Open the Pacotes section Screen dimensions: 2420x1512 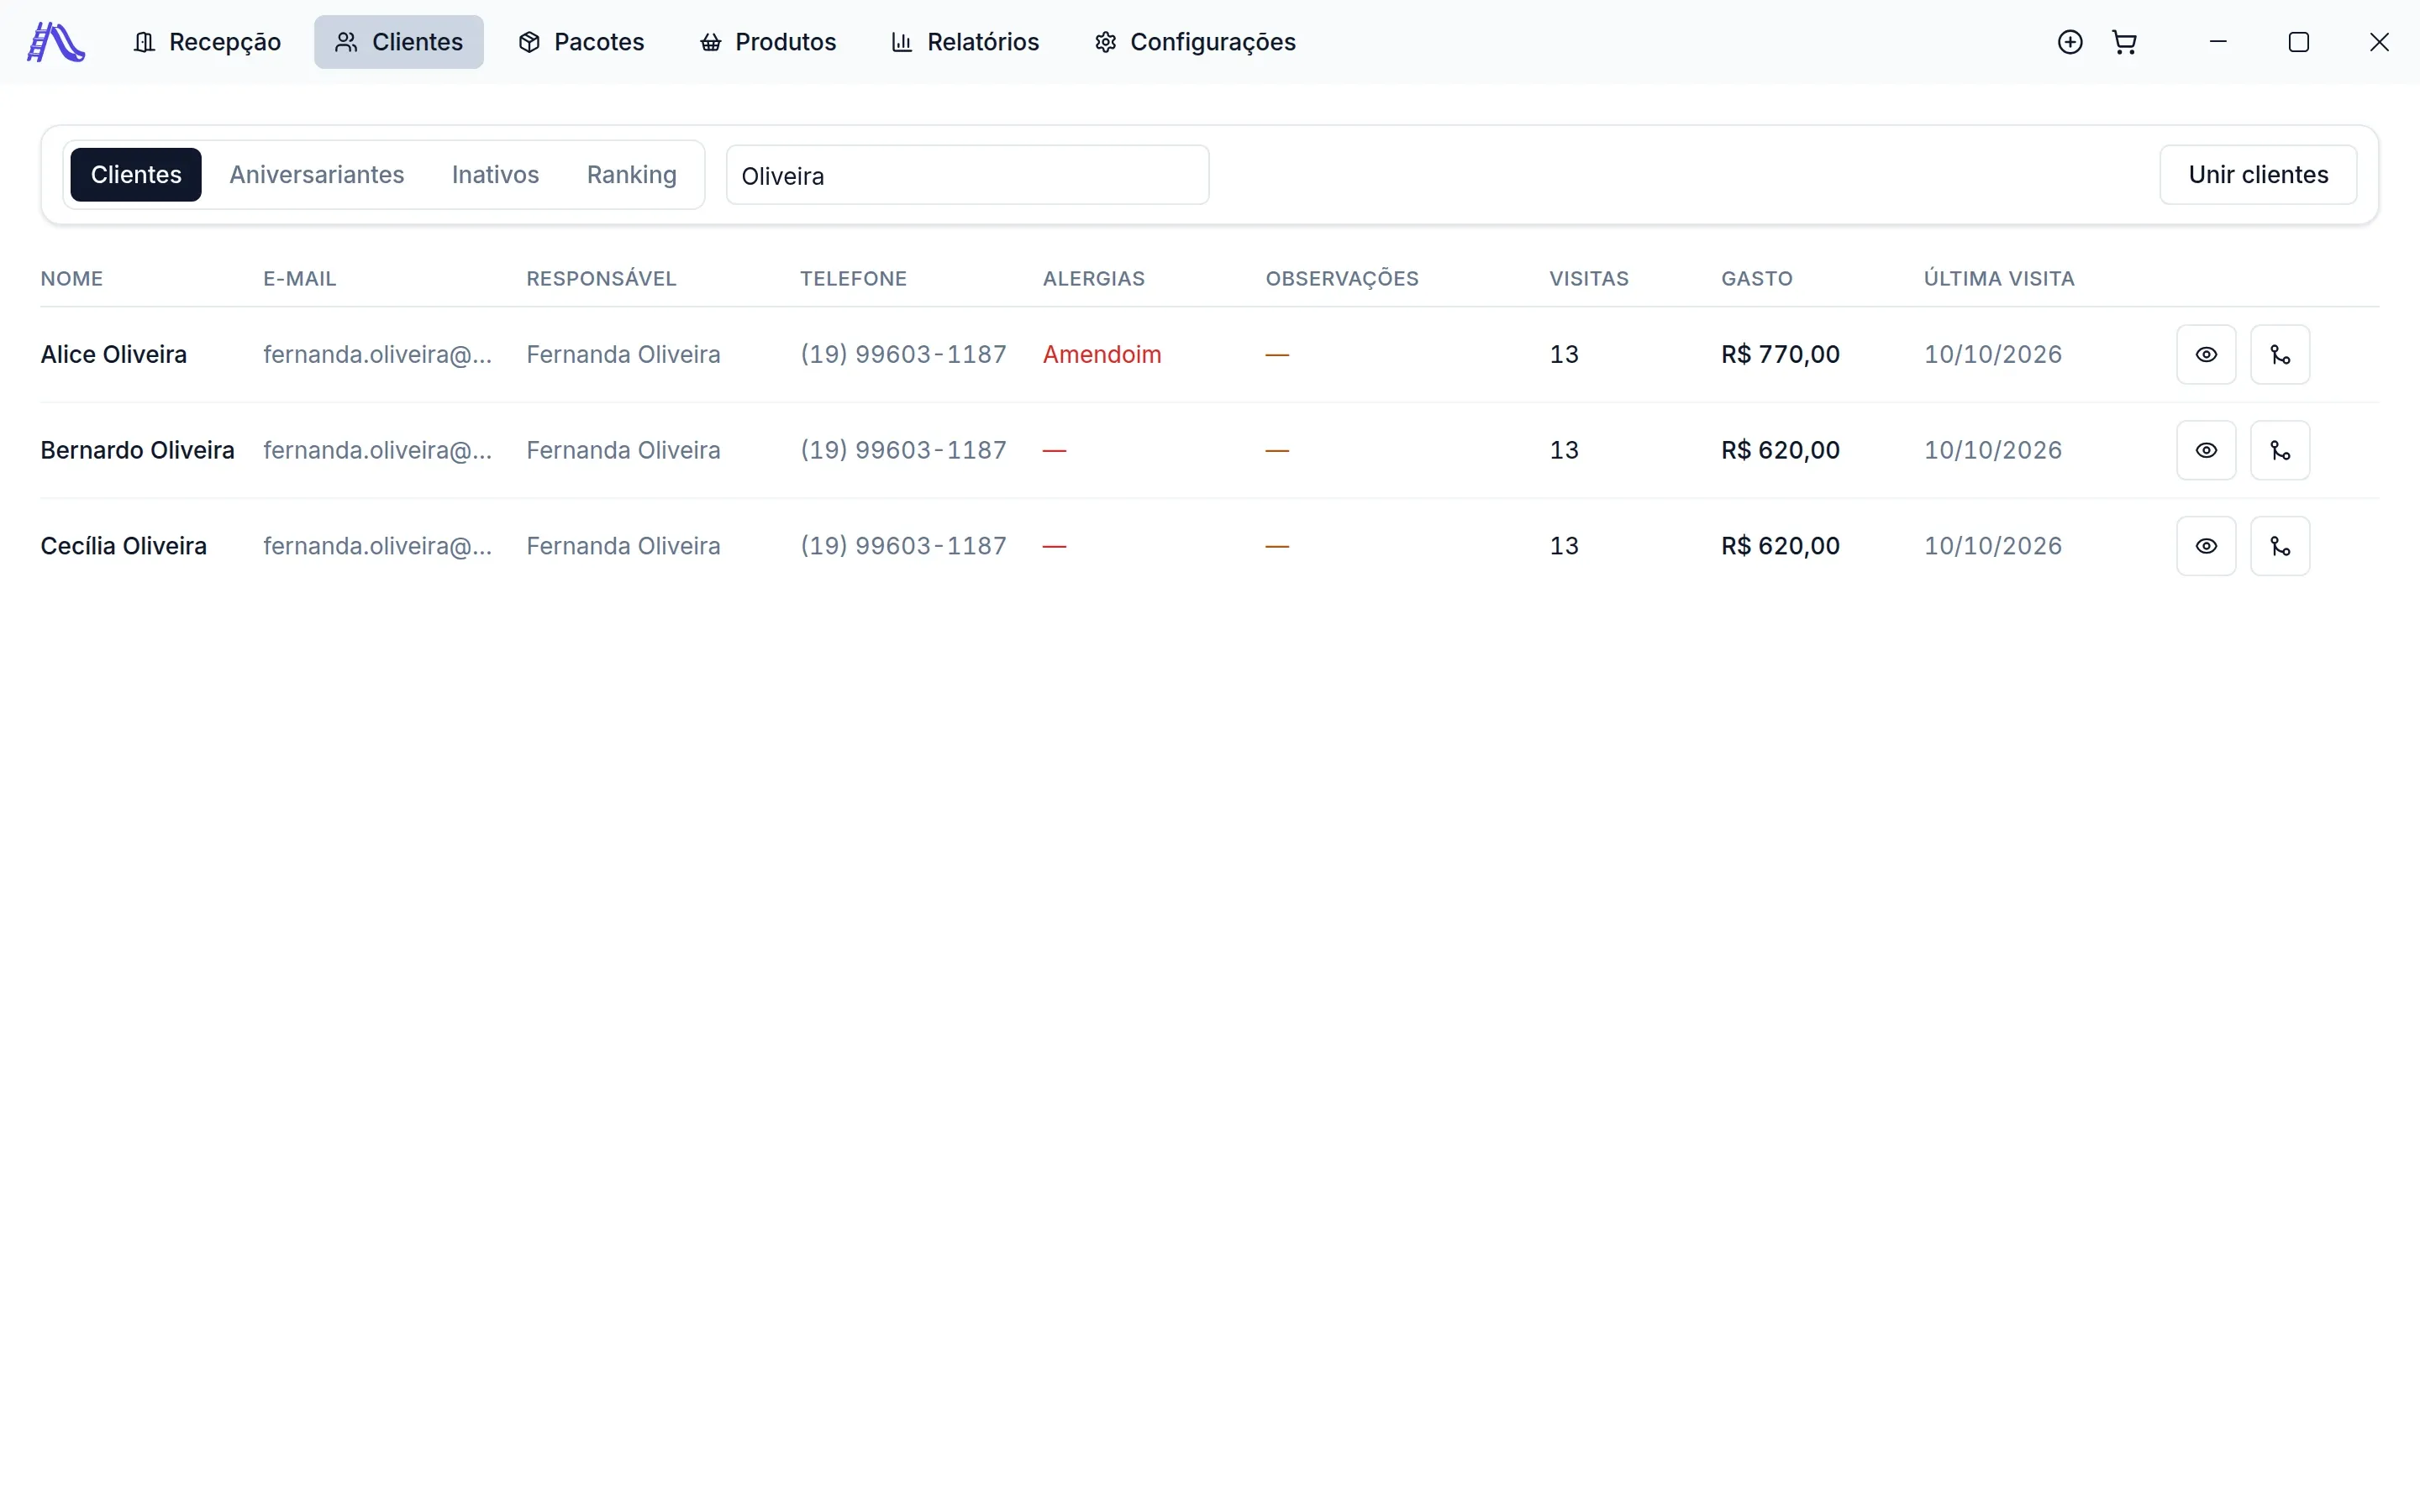581,42
